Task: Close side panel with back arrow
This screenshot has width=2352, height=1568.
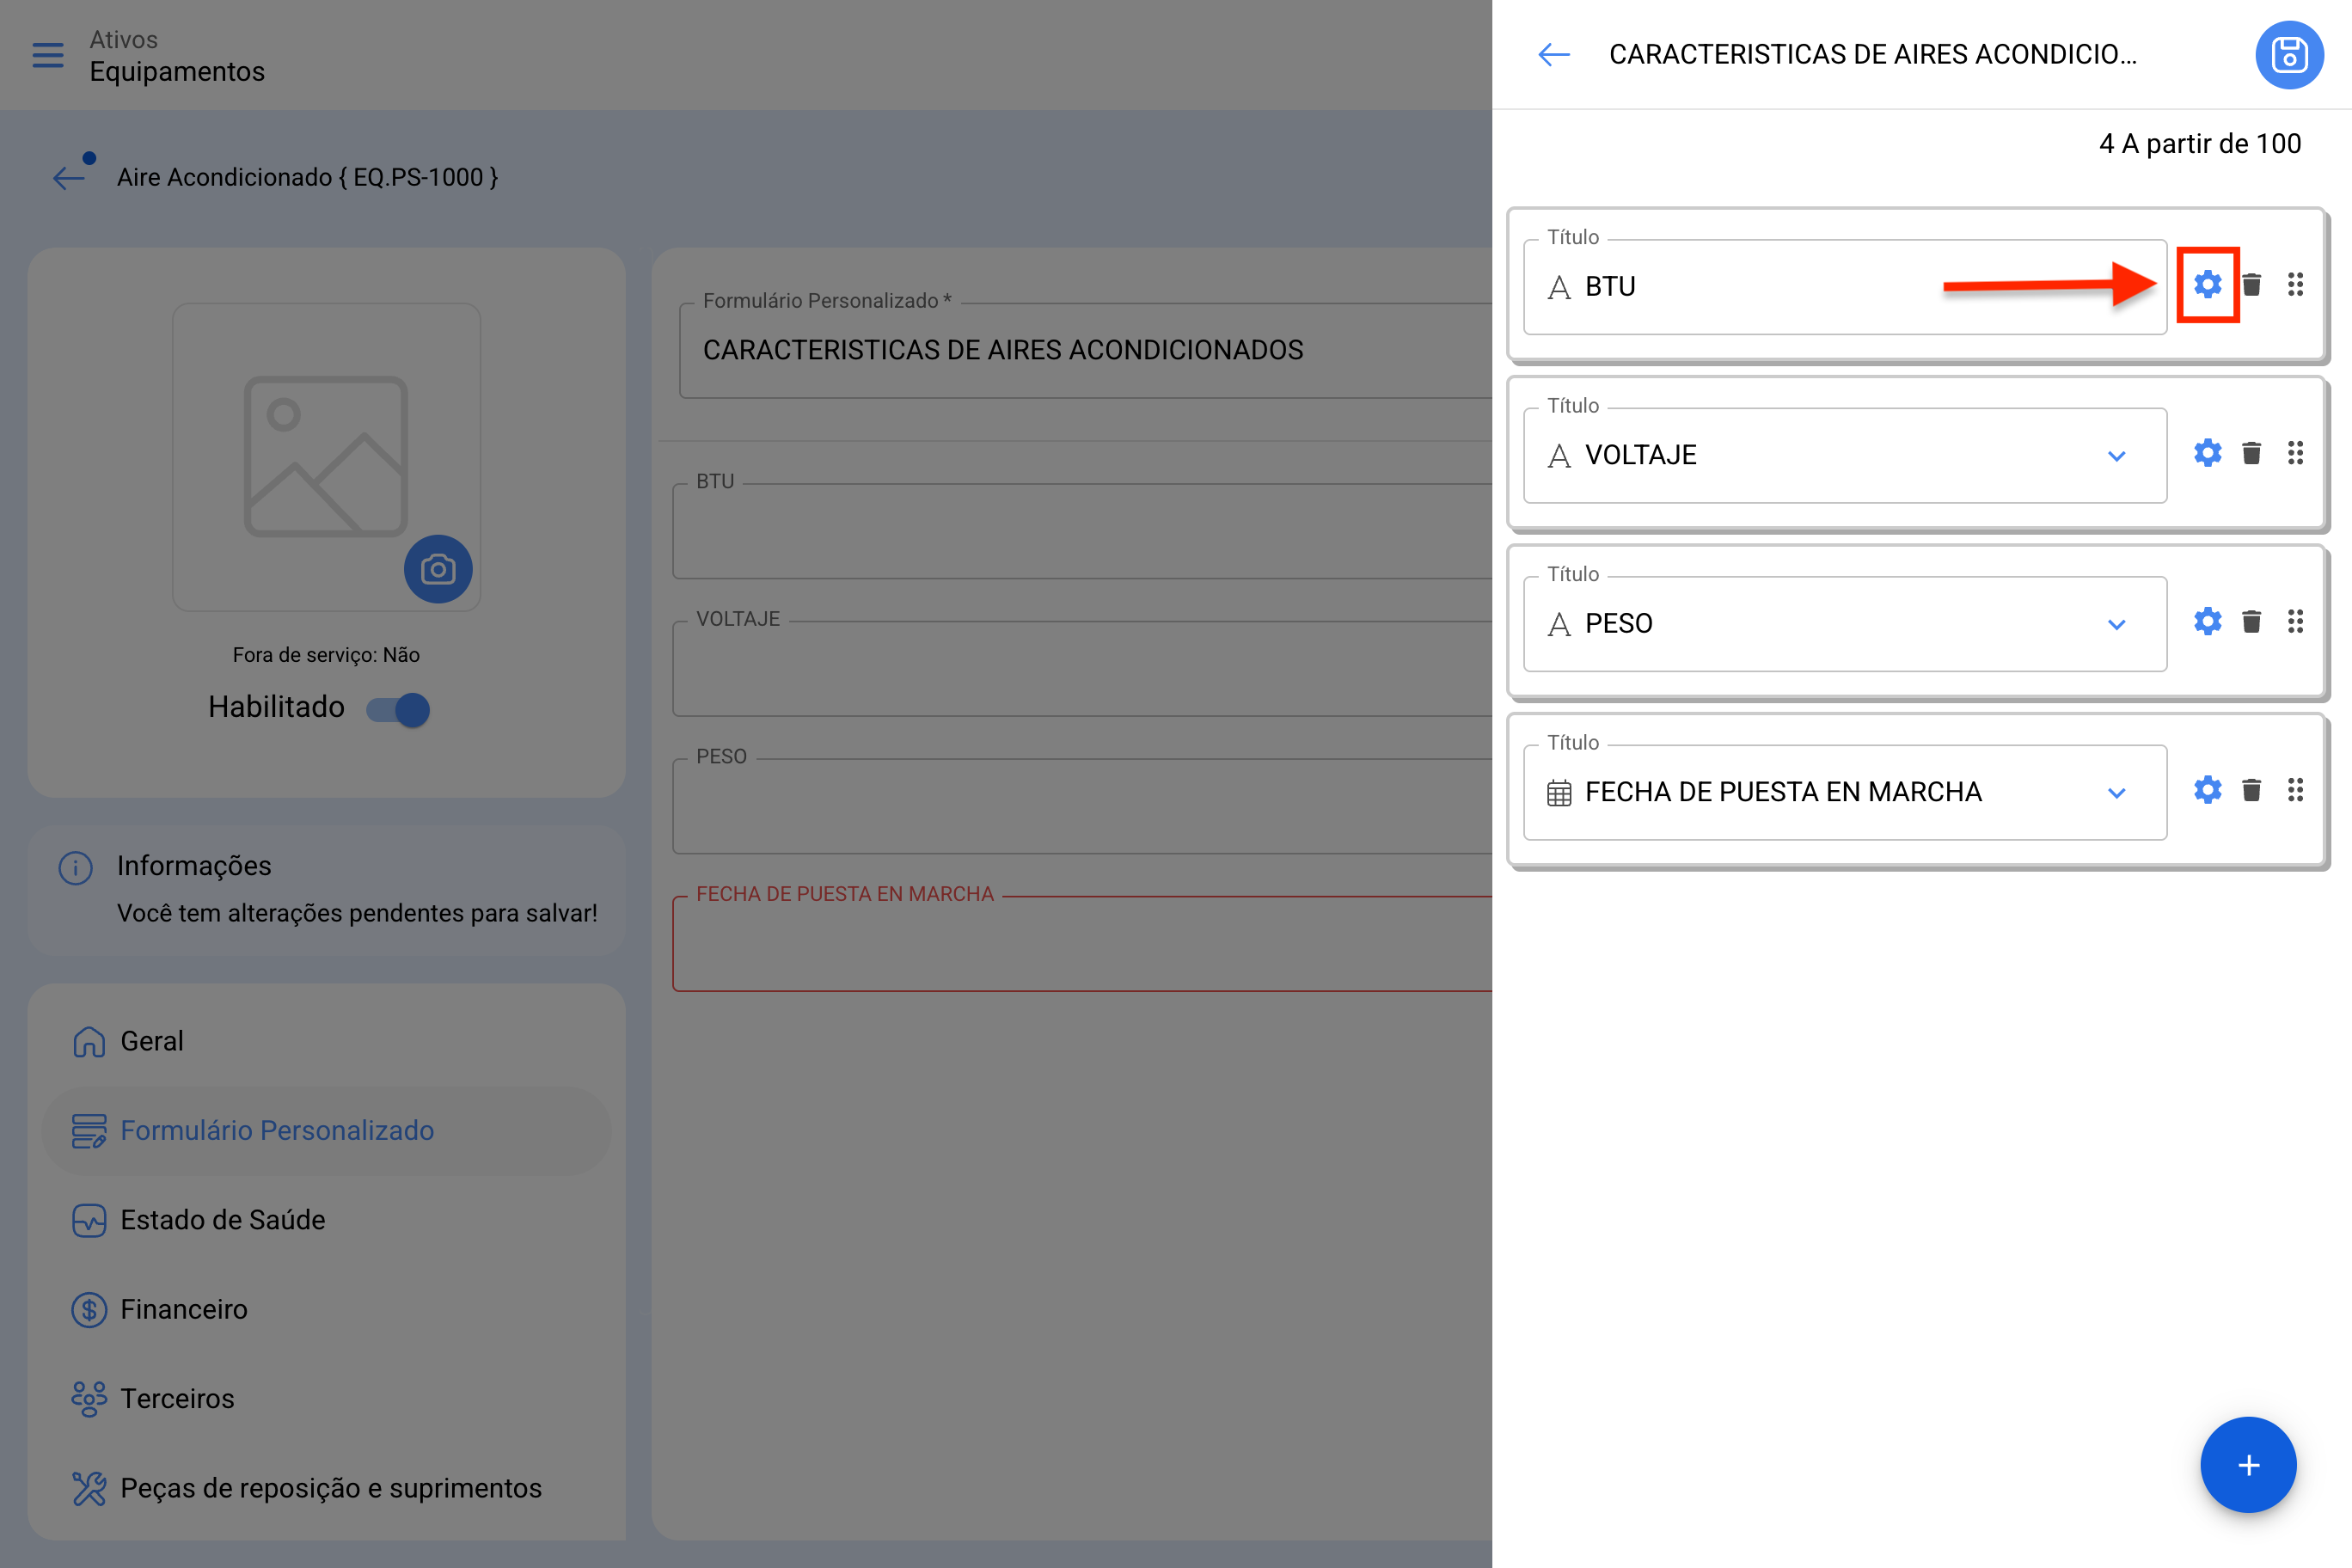Action: 1554,55
